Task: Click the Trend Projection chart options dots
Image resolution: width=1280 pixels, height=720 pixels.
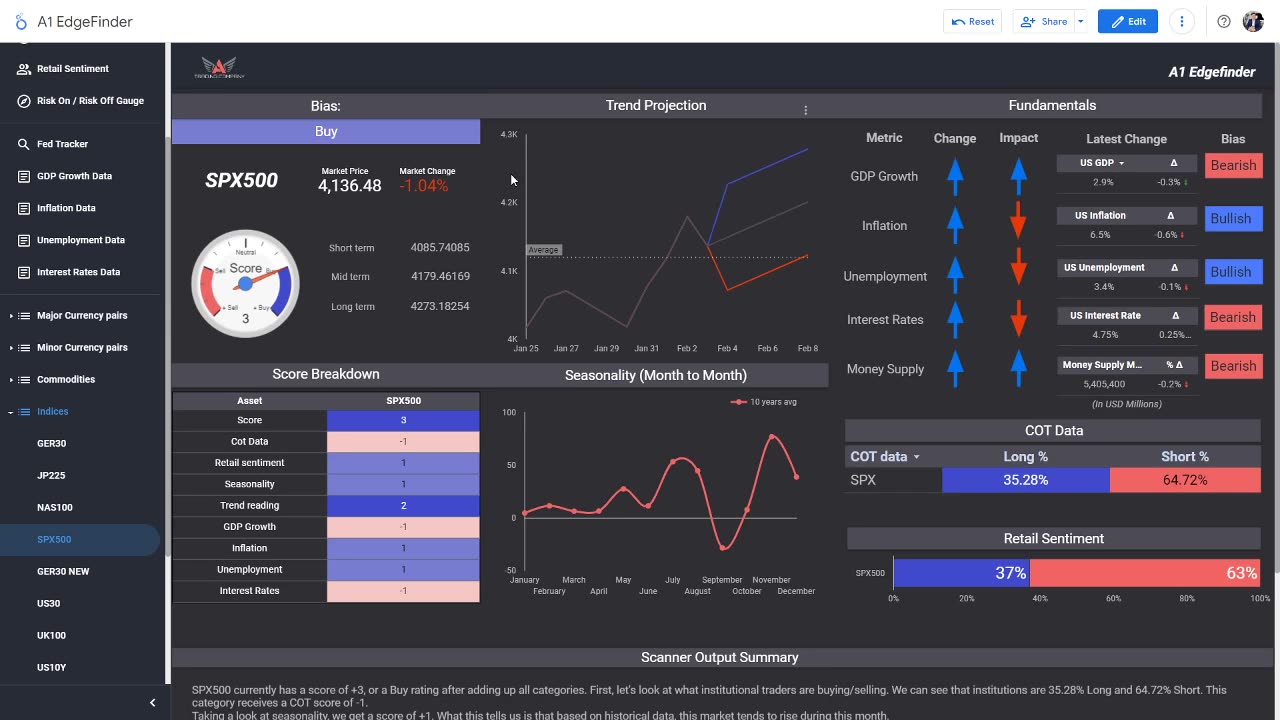Action: coord(805,110)
